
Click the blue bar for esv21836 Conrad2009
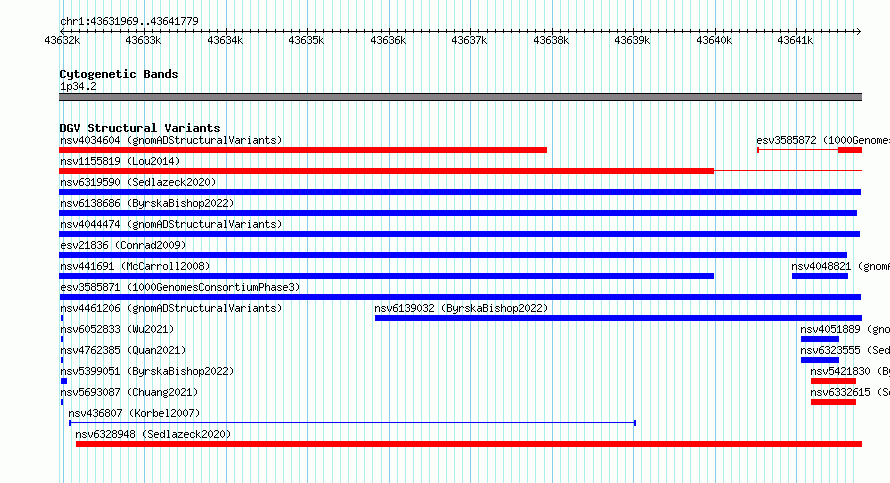click(453, 255)
